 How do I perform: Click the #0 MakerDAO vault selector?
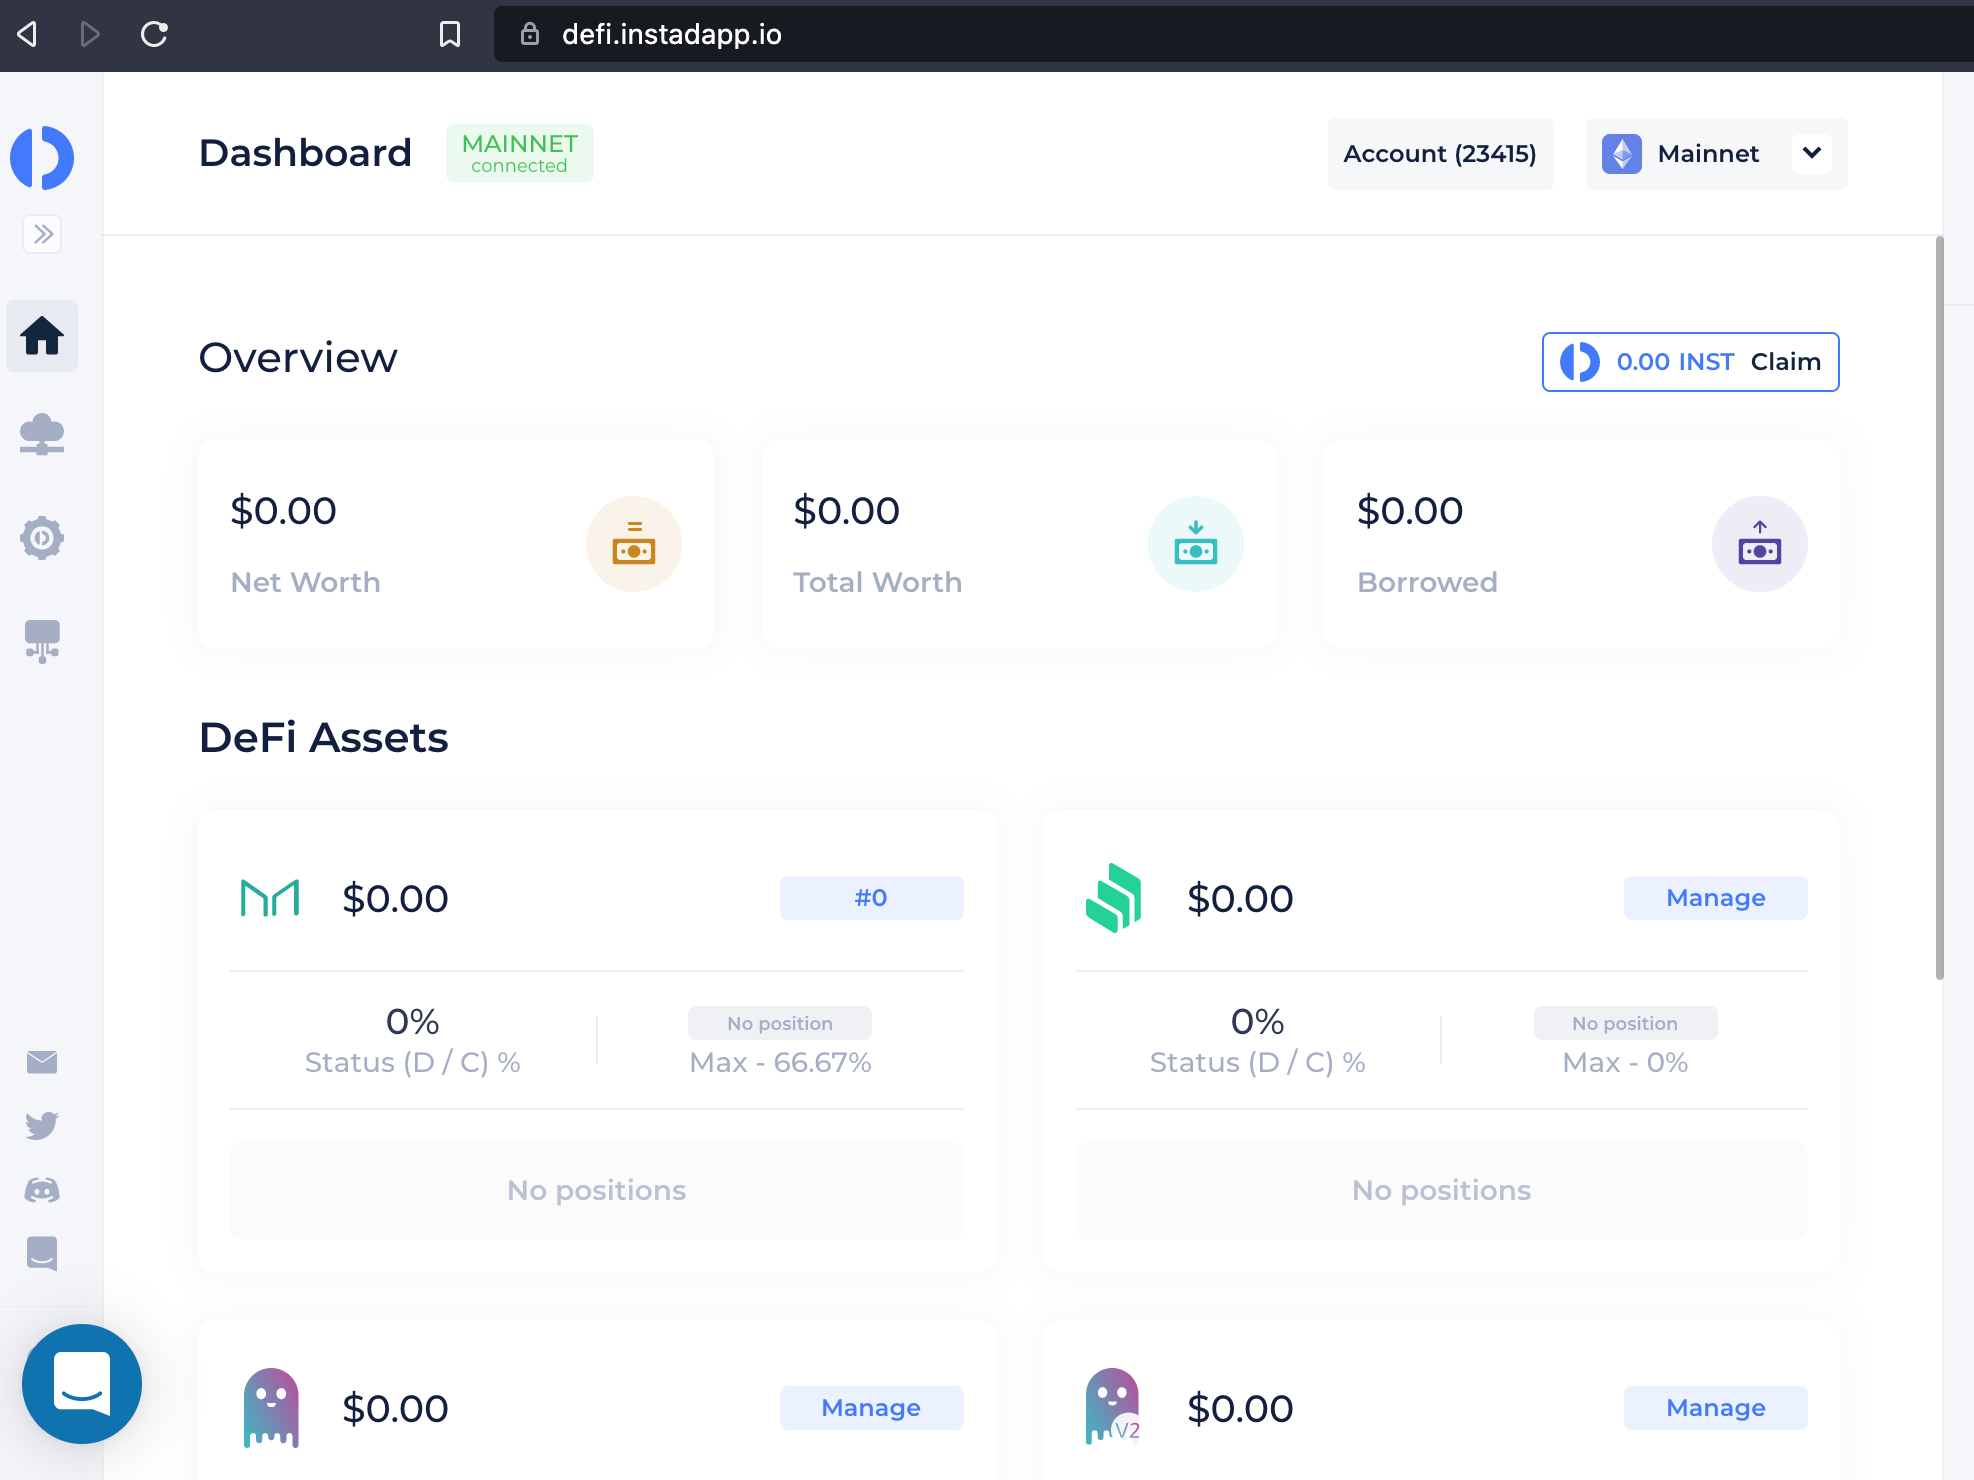pos(871,898)
